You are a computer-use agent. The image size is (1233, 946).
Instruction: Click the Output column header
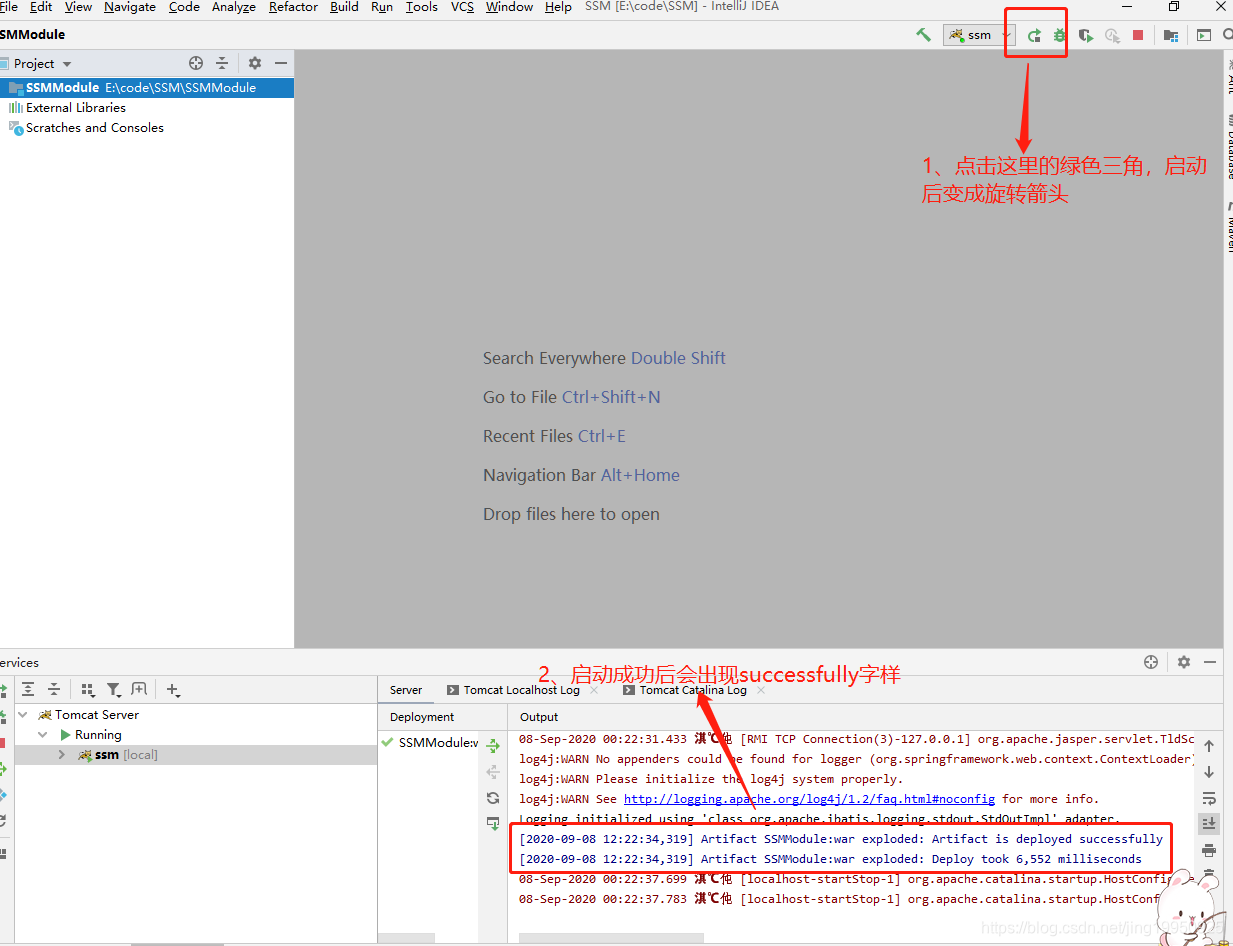click(x=539, y=717)
